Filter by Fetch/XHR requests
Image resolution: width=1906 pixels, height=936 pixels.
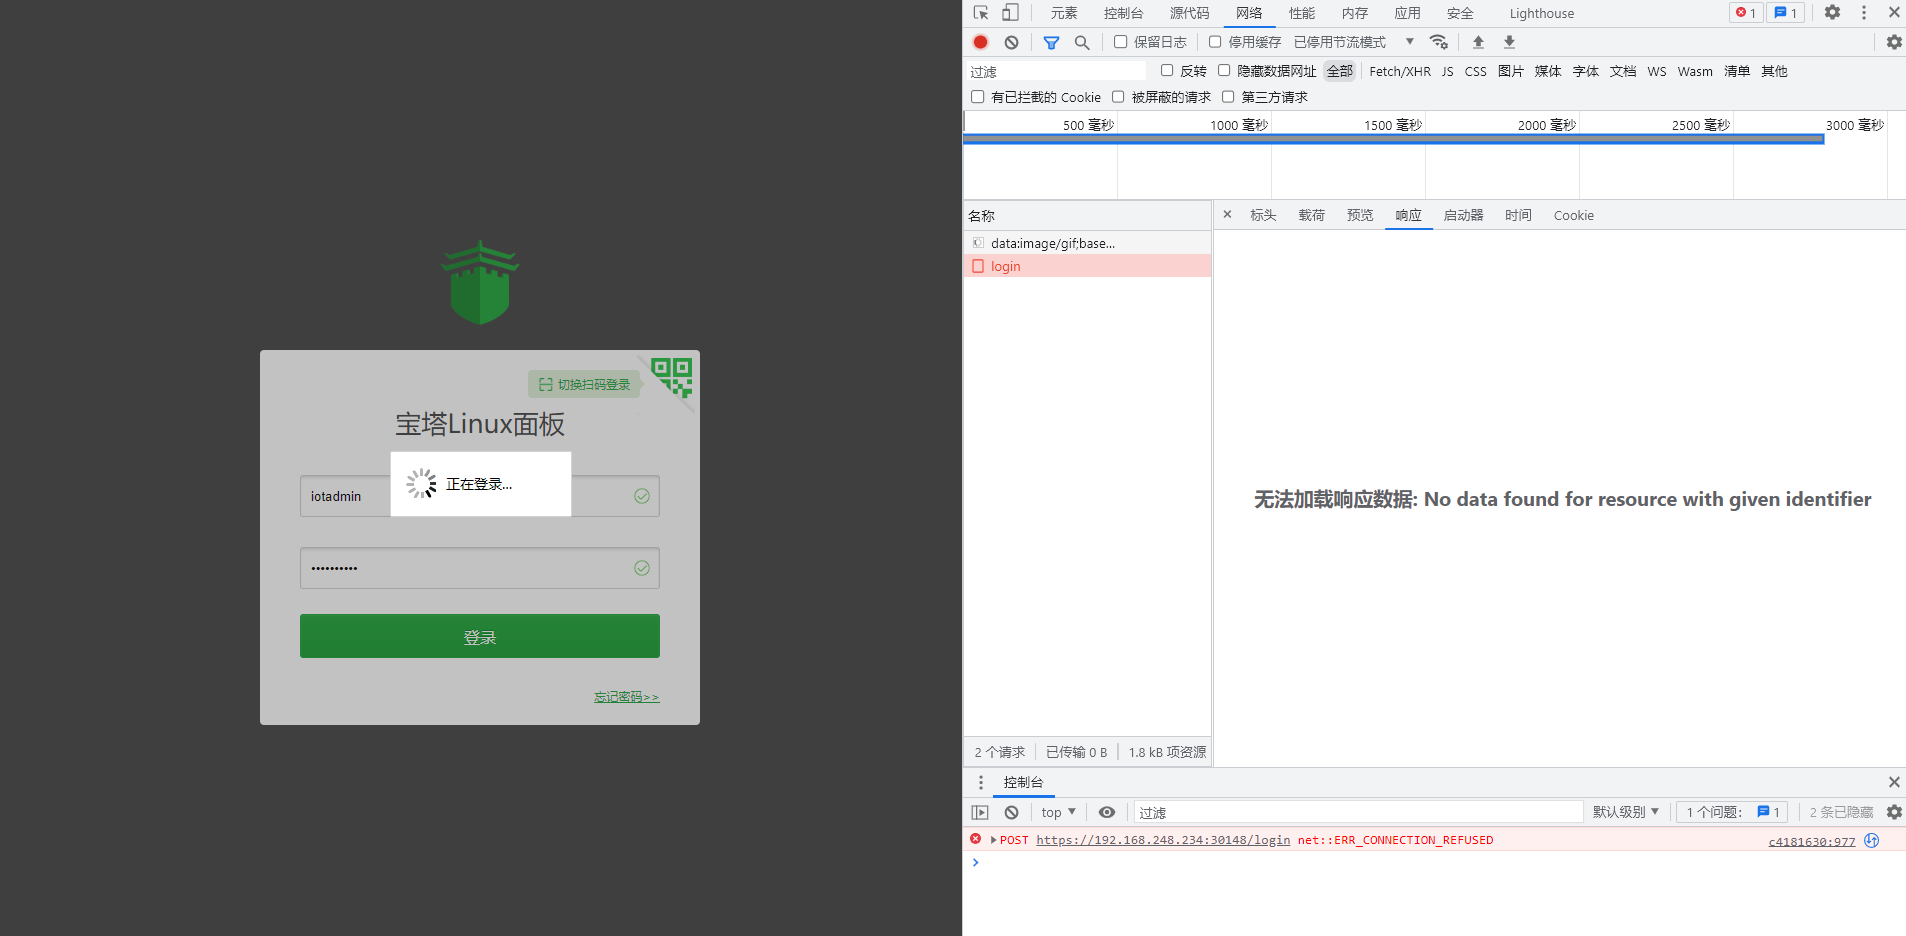(x=1400, y=71)
